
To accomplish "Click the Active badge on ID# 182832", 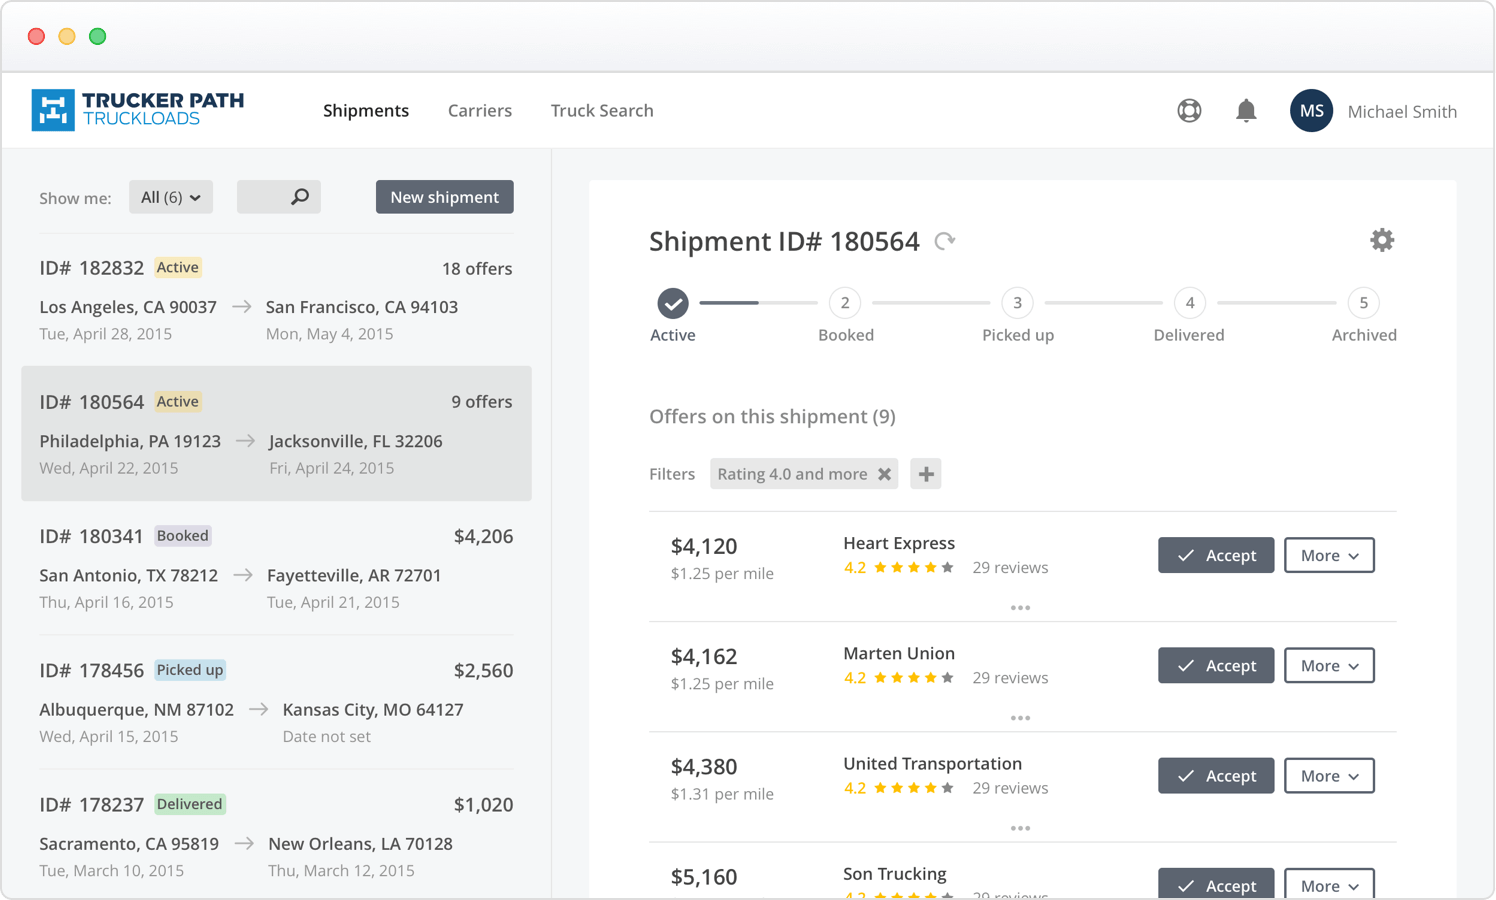I will [x=178, y=267].
